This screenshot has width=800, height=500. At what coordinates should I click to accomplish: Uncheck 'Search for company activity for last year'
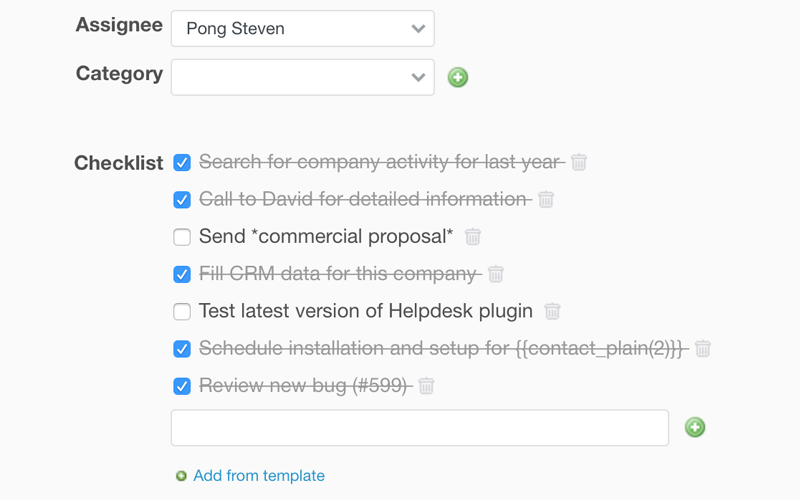[182, 162]
